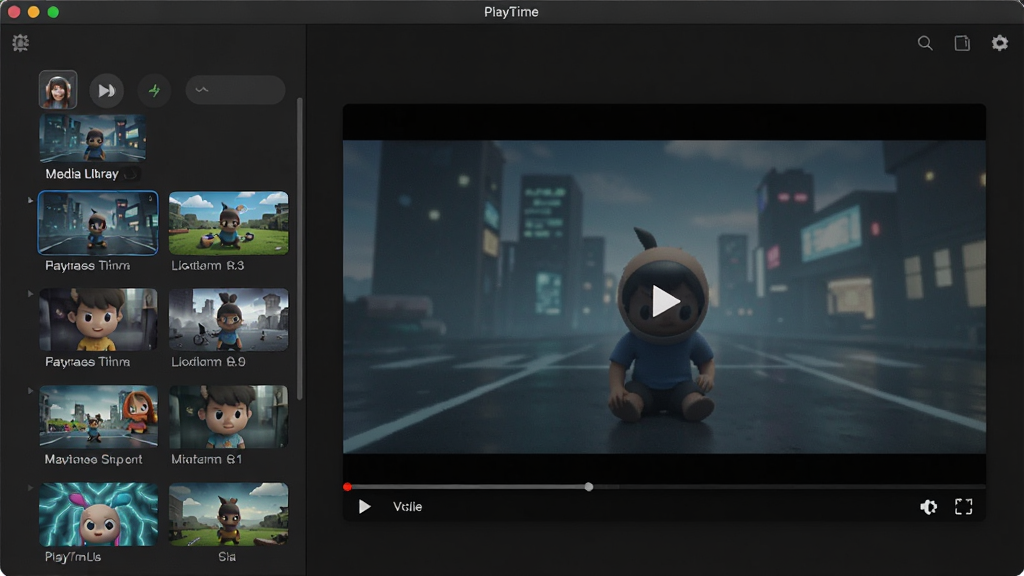Click the sidebar's vertical scrollbar

tap(300, 248)
